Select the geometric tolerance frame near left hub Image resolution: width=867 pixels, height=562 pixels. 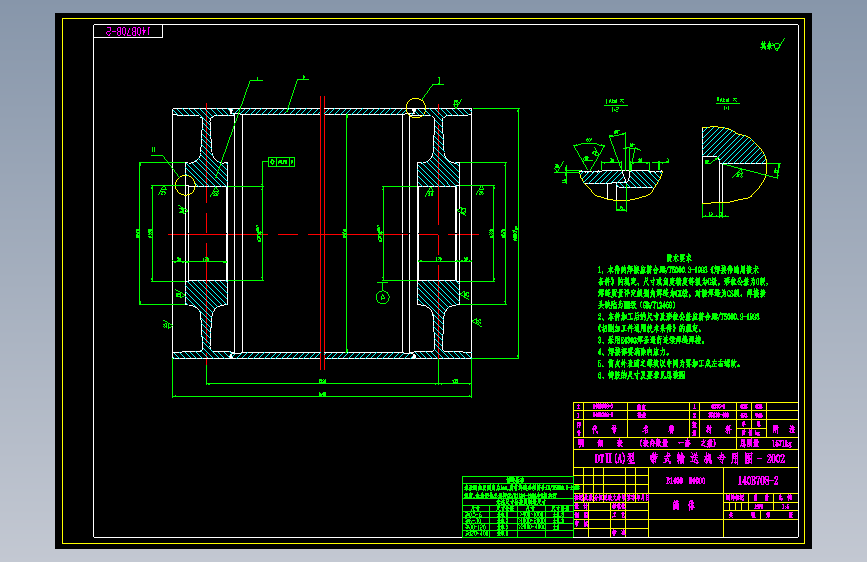click(x=281, y=162)
